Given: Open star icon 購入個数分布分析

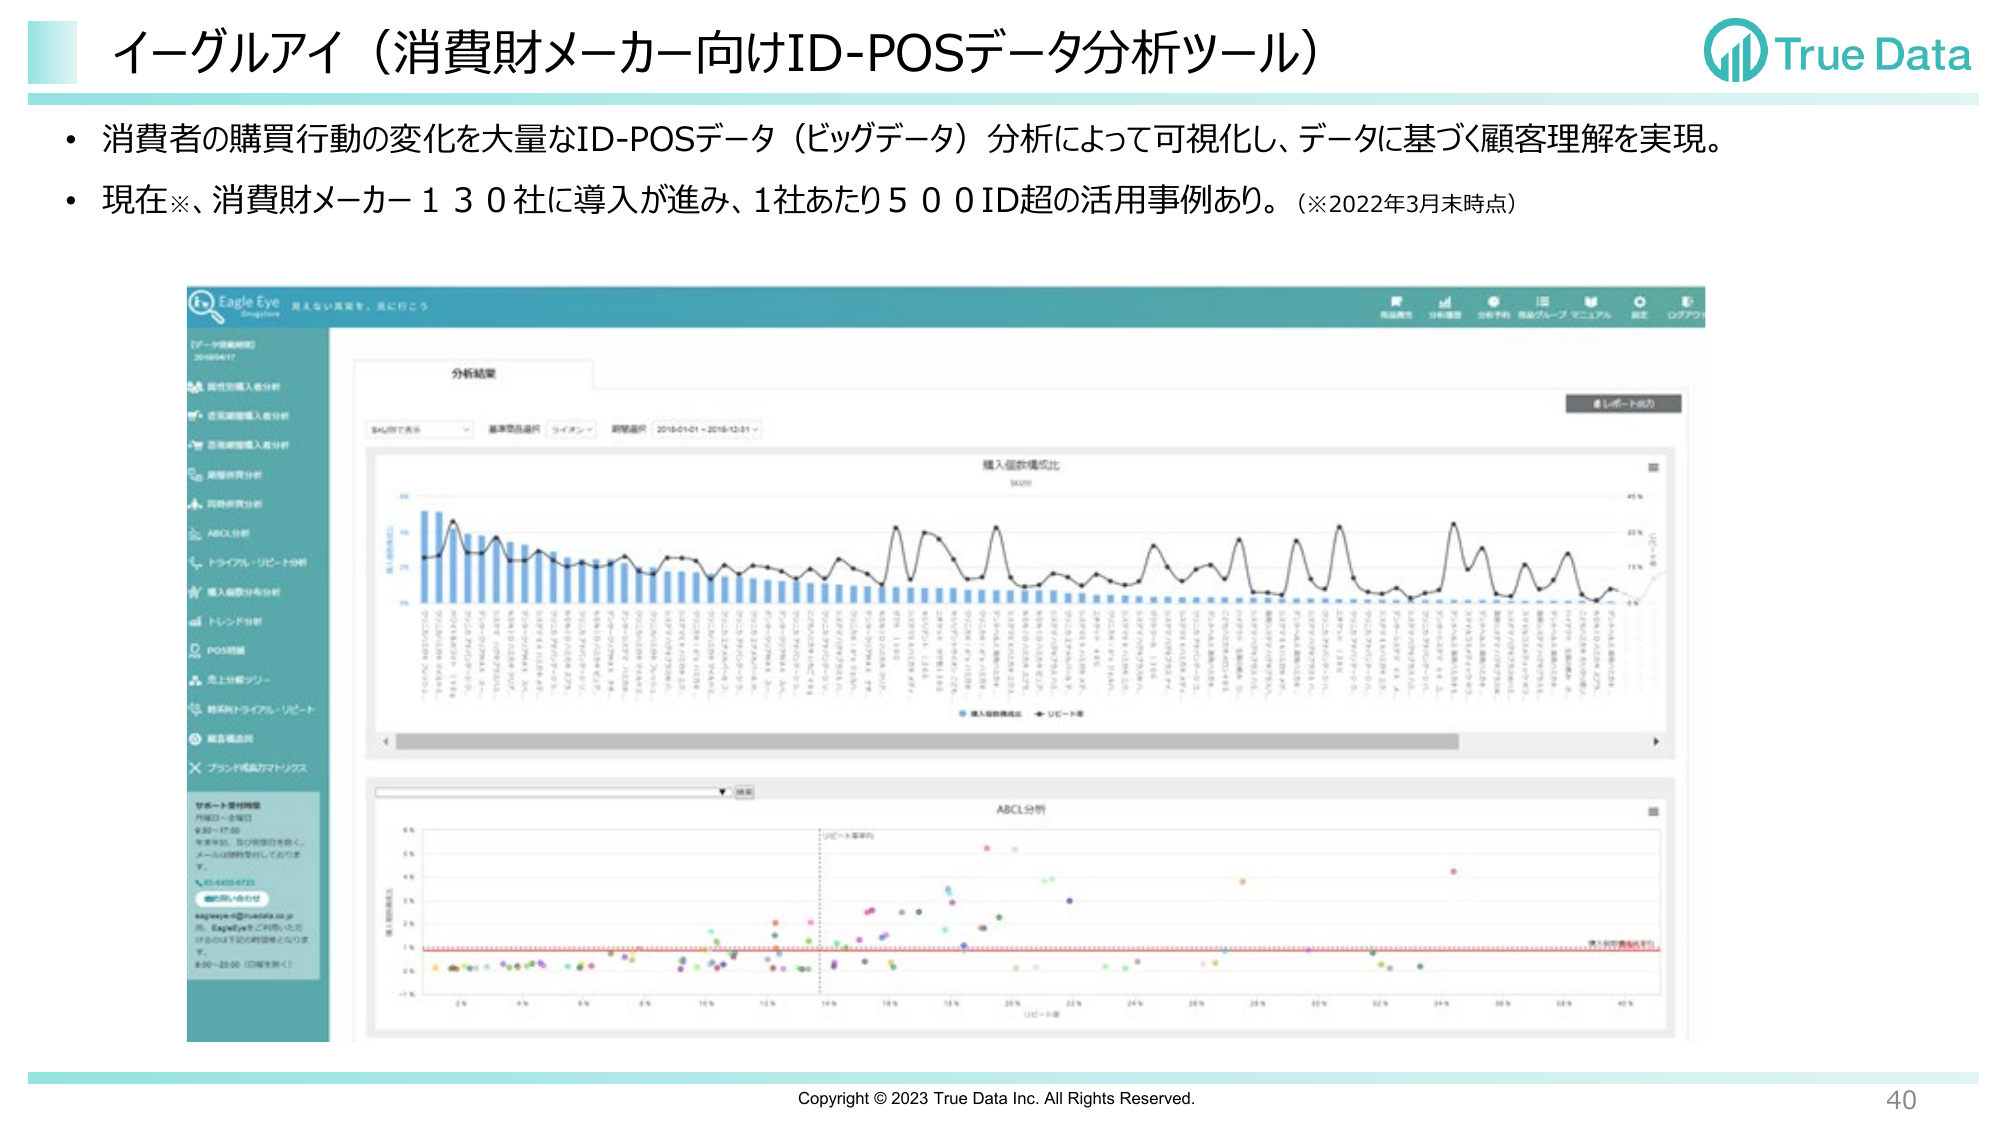Looking at the screenshot, I should pyautogui.click(x=195, y=592).
